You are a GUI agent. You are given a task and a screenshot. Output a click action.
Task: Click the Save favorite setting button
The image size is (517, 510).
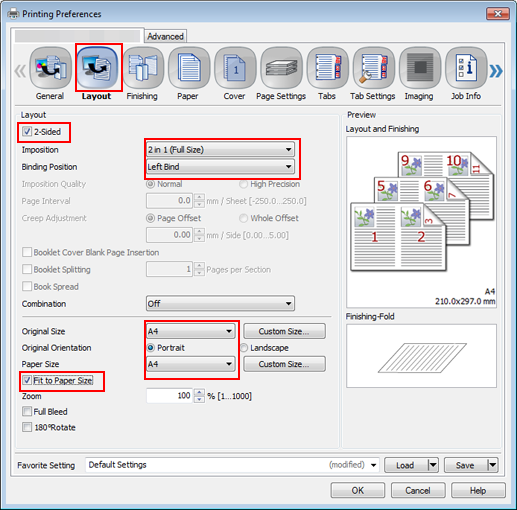[466, 465]
